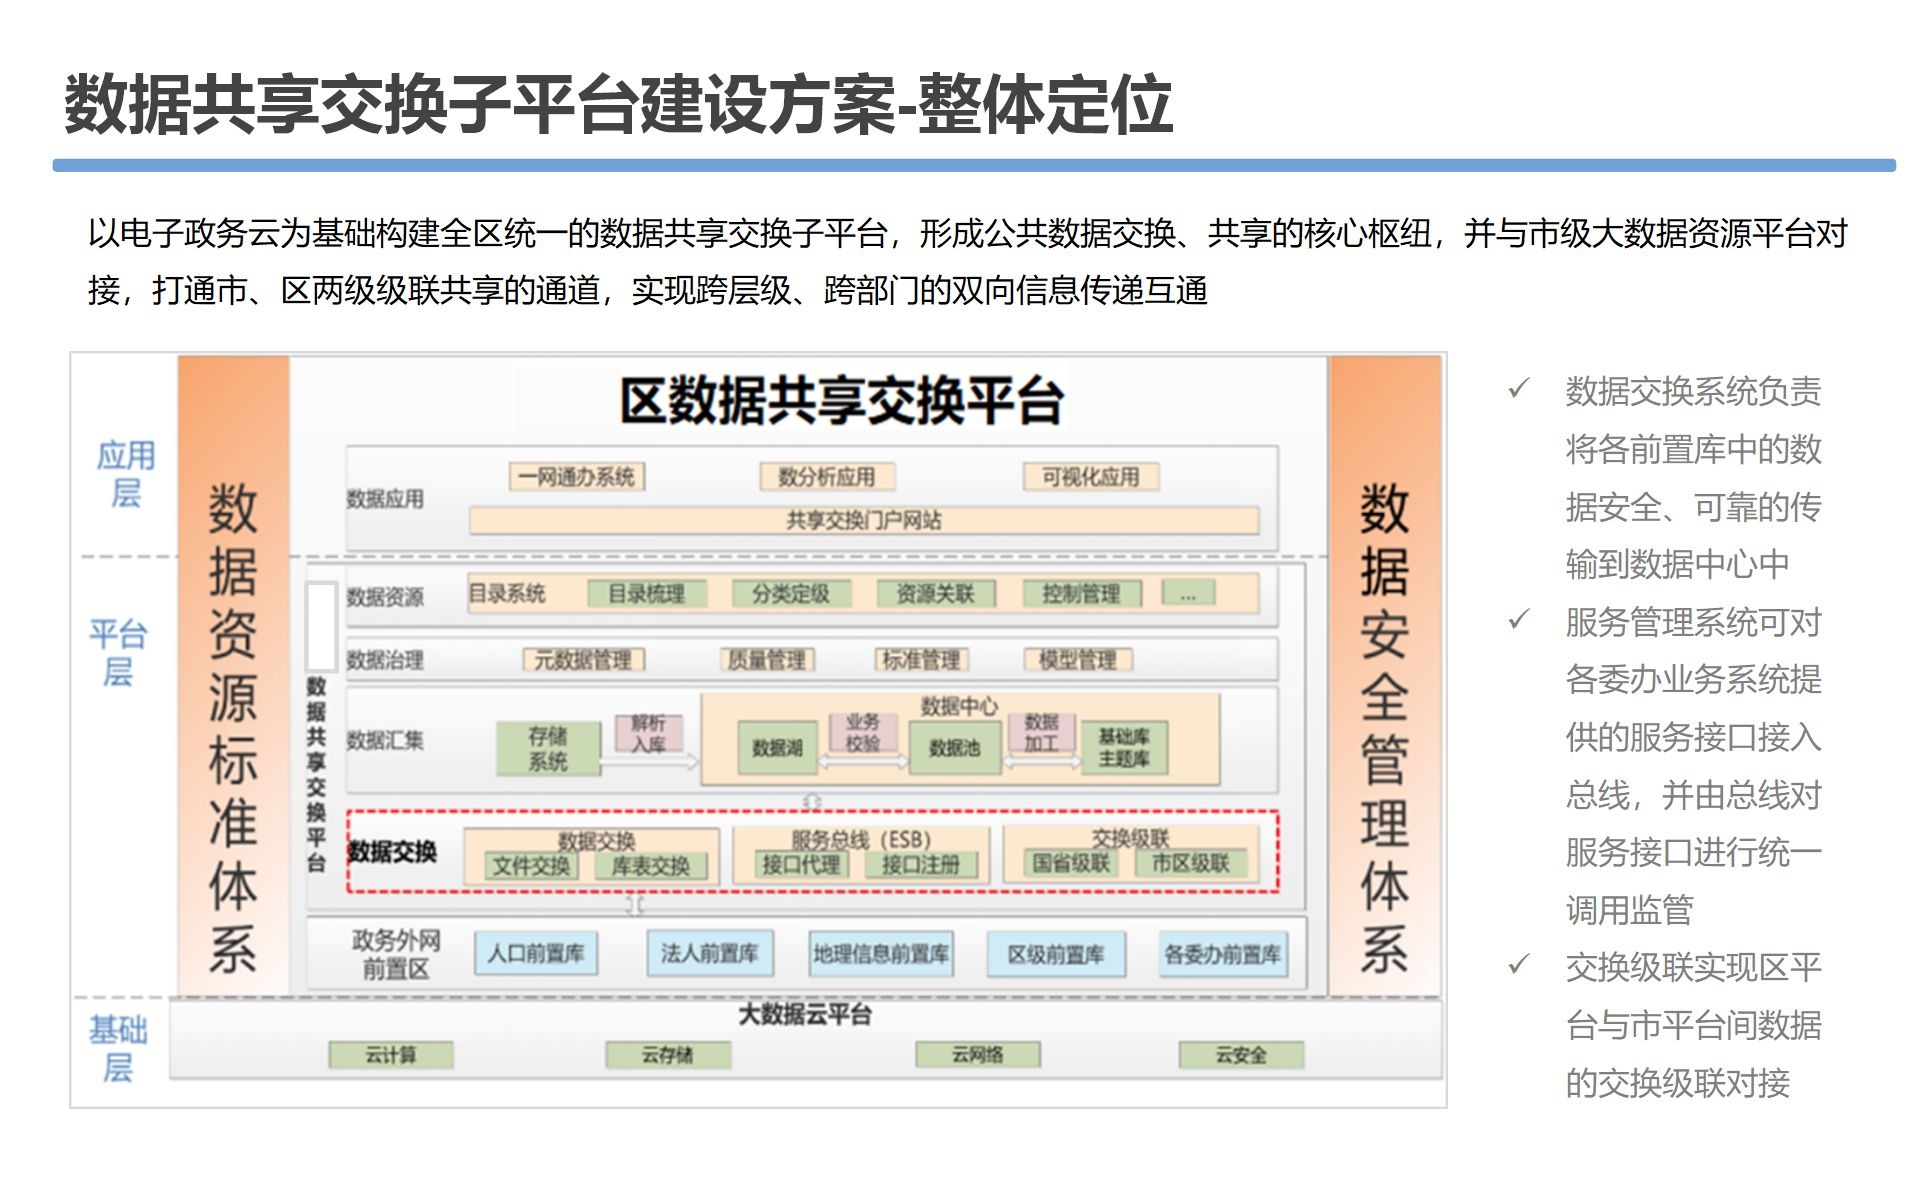Click the 元数据管理 box
The height and width of the screenshot is (1200, 1920).
583,660
